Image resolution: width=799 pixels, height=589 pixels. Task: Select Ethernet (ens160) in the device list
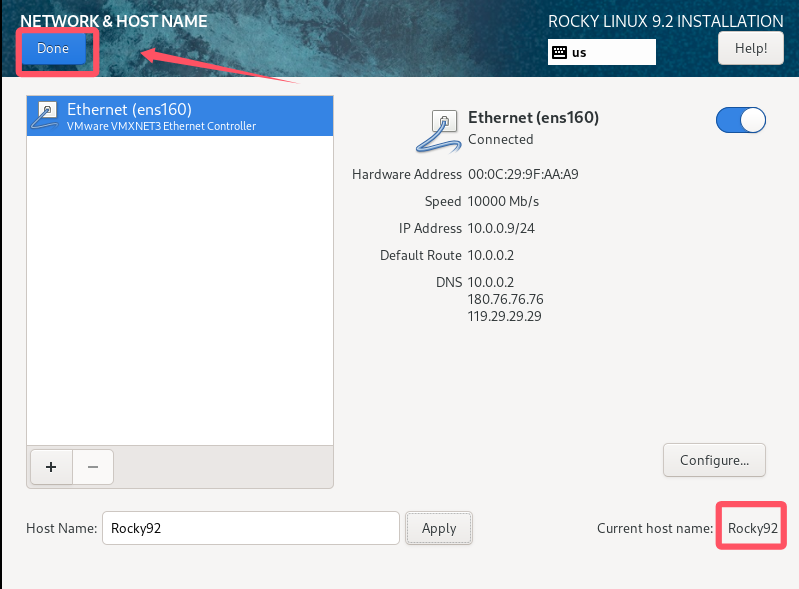[x=180, y=116]
